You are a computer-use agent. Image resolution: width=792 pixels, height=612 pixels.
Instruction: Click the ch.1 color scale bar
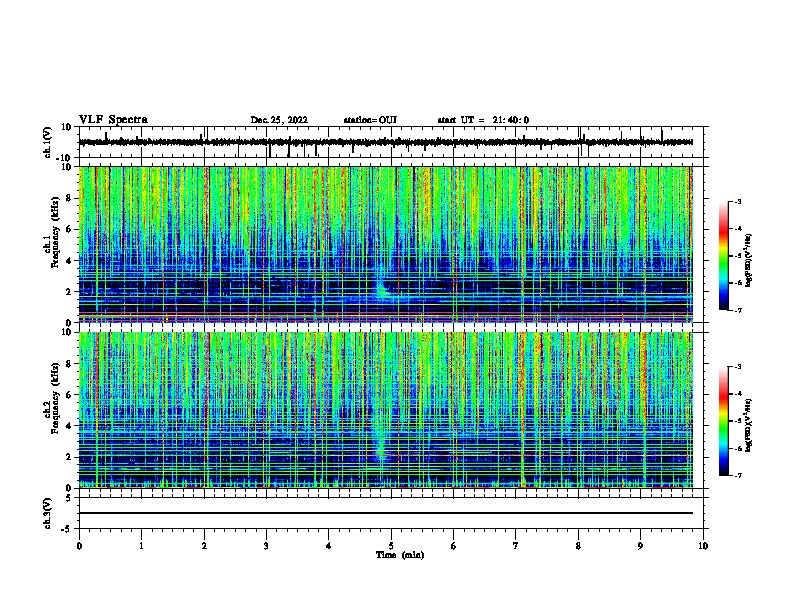tap(724, 256)
